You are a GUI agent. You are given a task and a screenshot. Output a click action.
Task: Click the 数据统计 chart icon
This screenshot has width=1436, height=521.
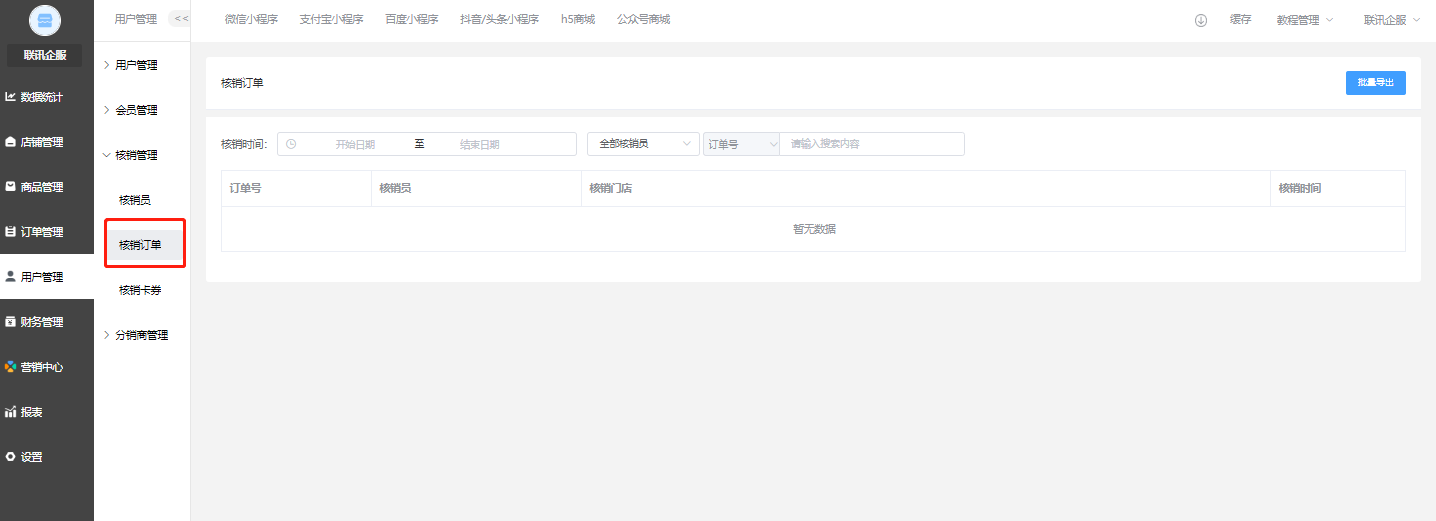[10, 97]
